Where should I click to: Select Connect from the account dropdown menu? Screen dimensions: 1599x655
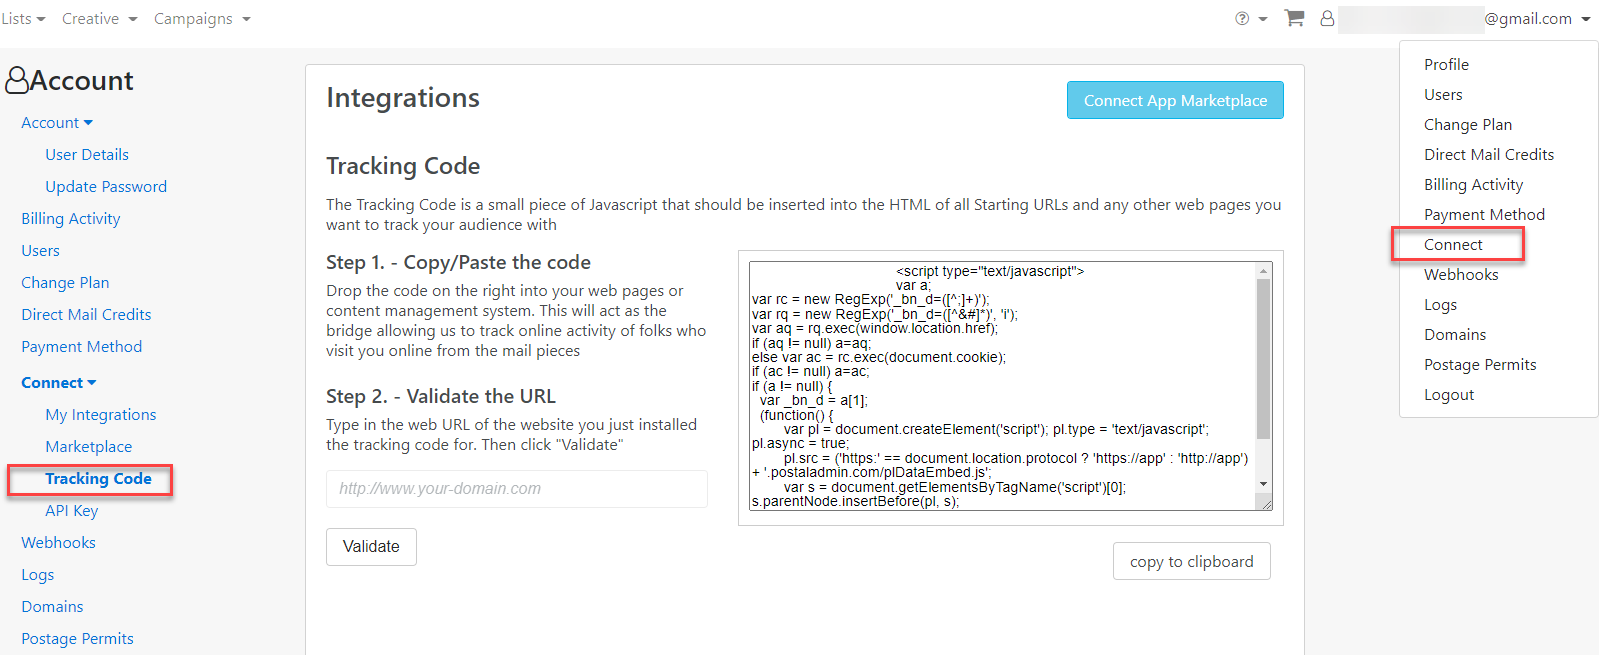[1451, 244]
